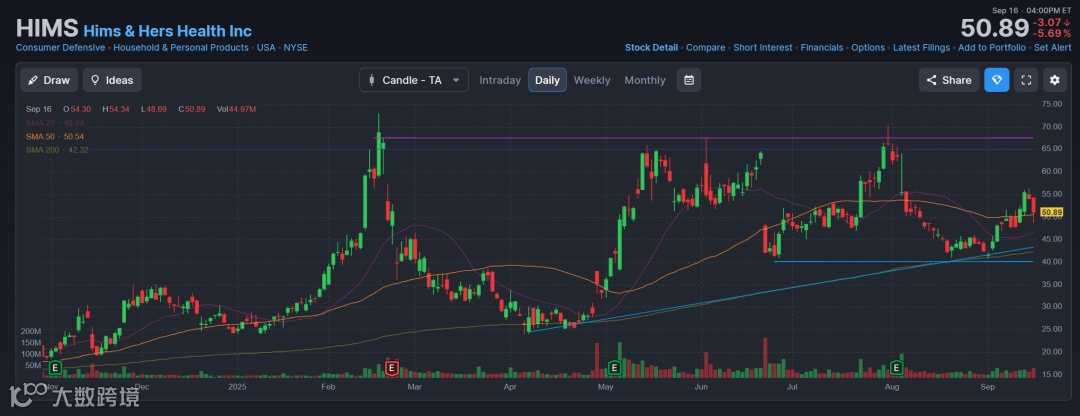Click Add to Portfolio
This screenshot has width=1080, height=416.
(x=992, y=48)
